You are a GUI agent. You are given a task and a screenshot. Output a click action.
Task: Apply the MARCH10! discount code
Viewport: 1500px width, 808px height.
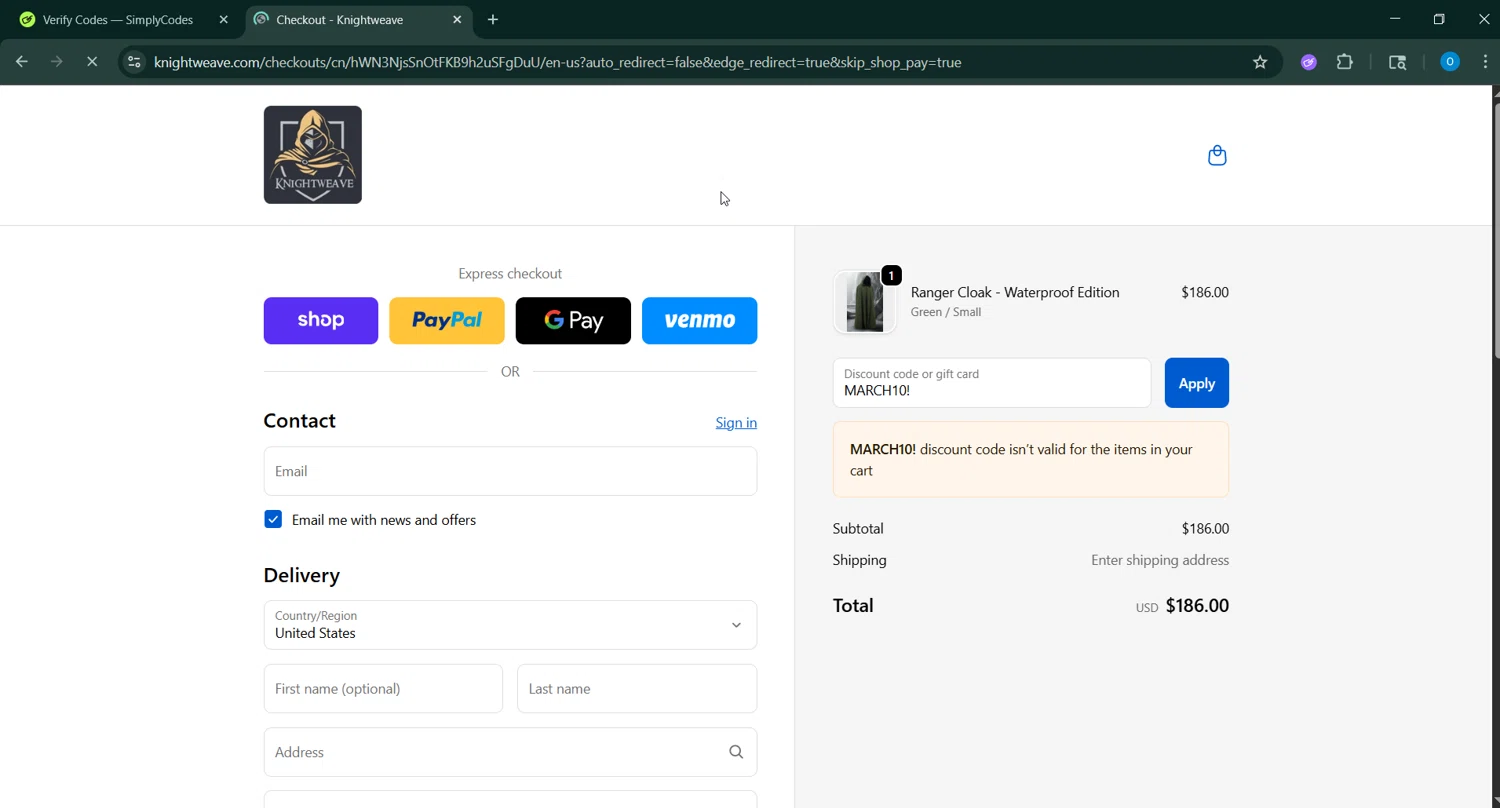click(x=1196, y=383)
